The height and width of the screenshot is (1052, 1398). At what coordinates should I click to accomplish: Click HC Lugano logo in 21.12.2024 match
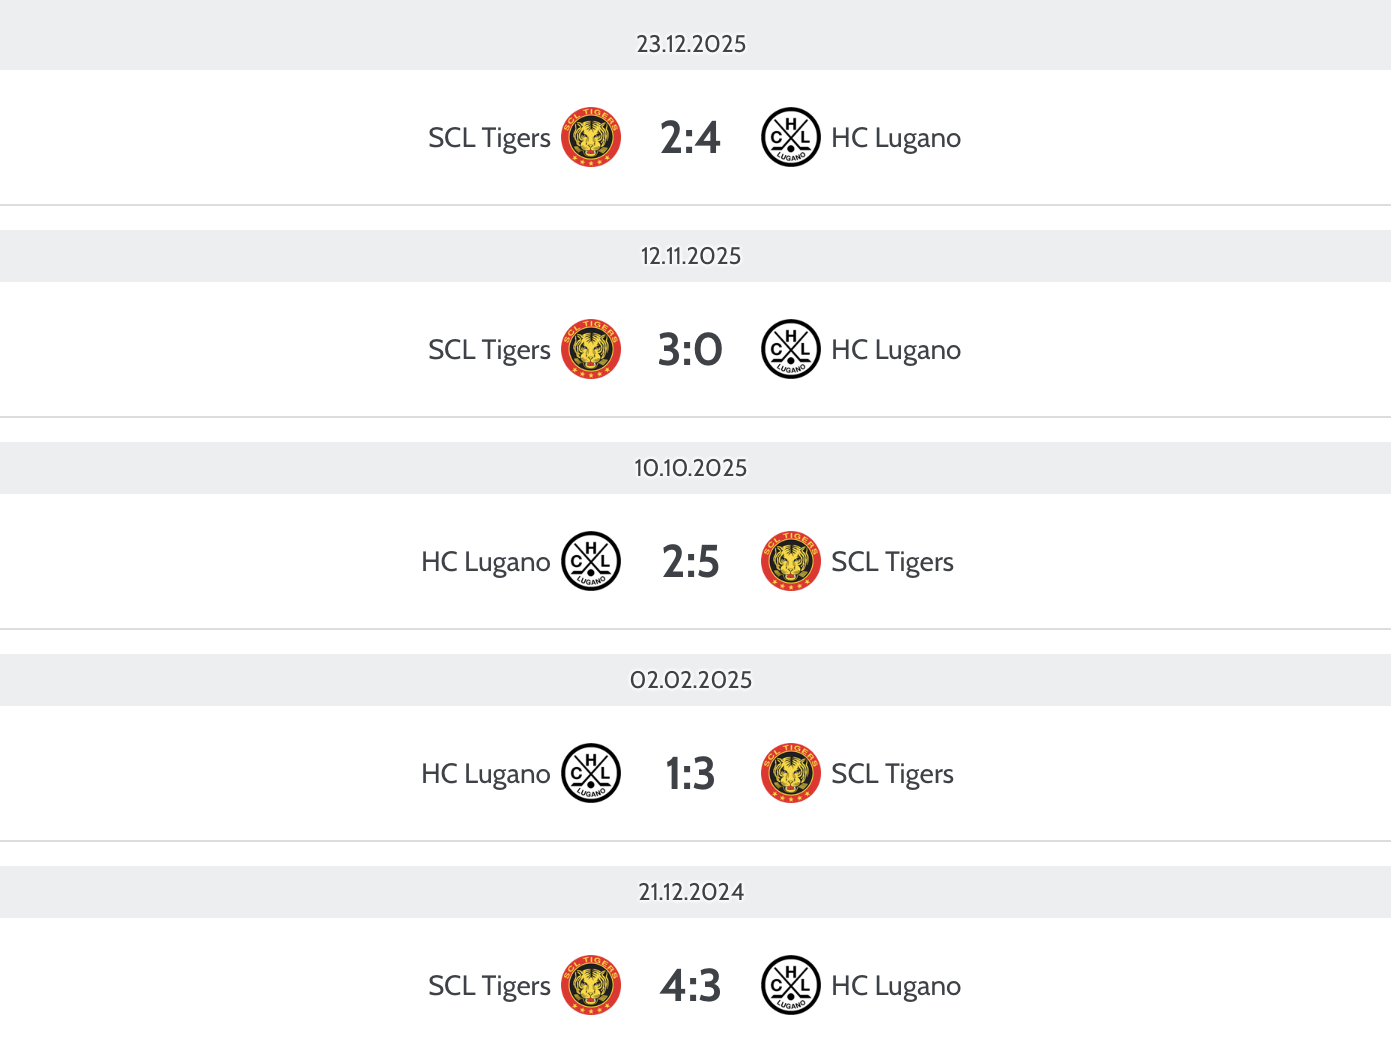pos(791,985)
